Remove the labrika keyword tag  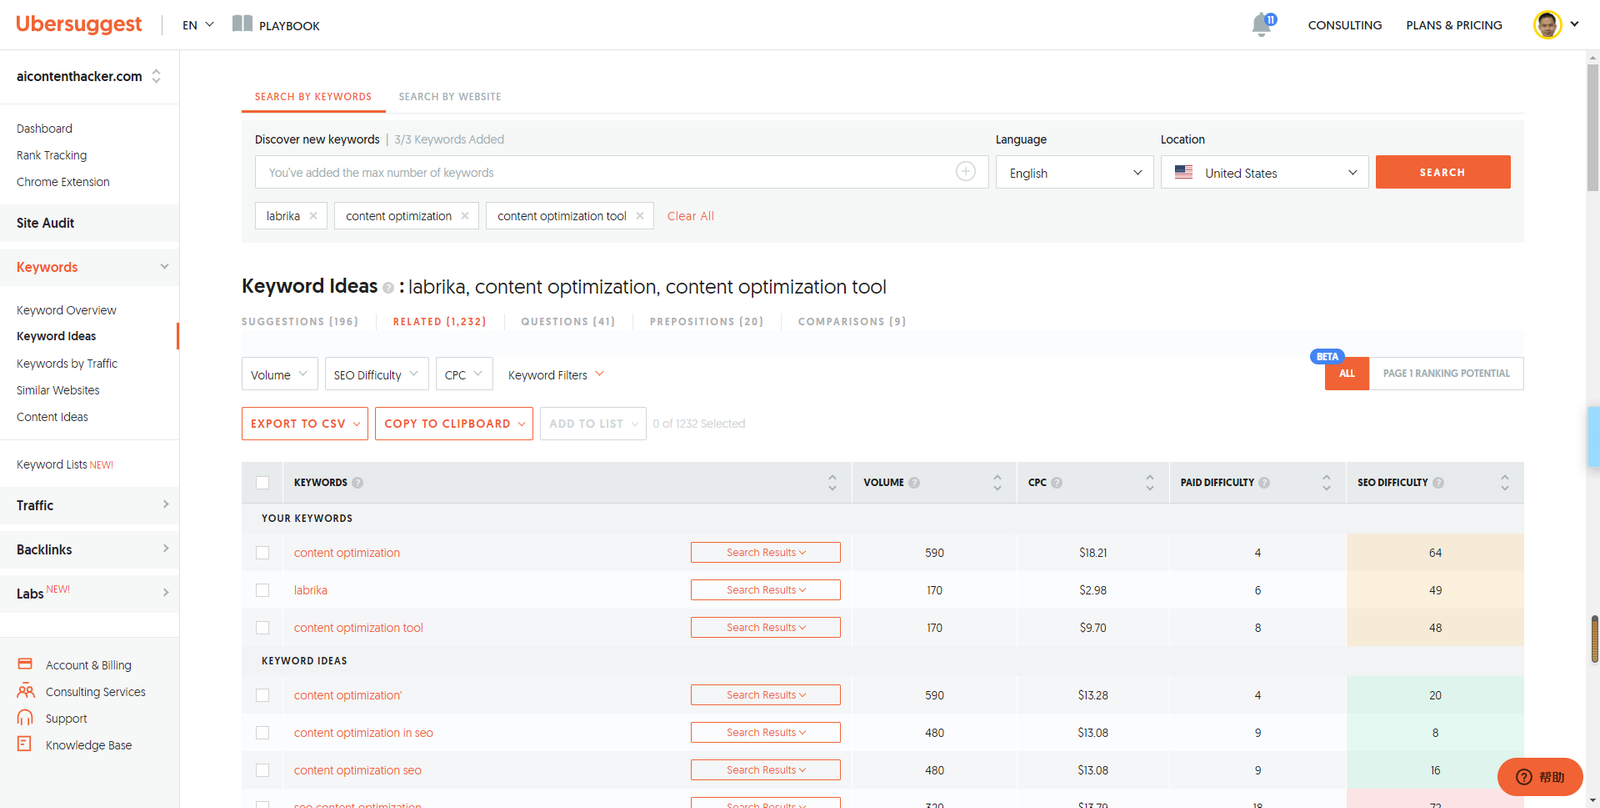tap(313, 216)
